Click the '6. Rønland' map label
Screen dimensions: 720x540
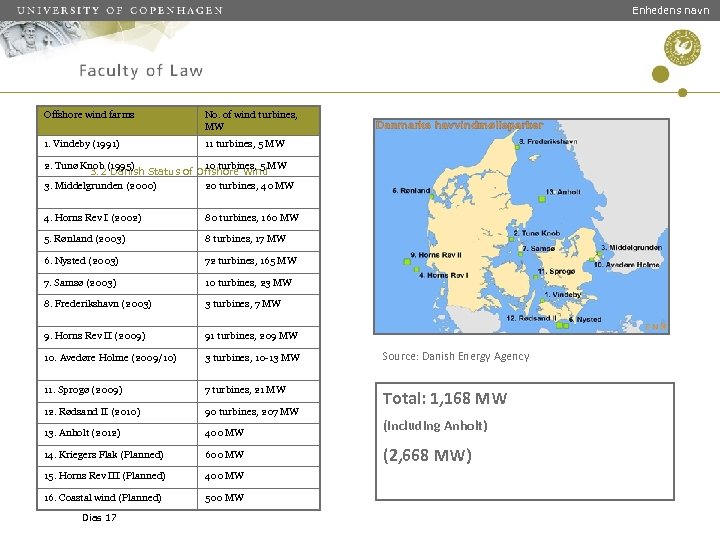point(411,191)
